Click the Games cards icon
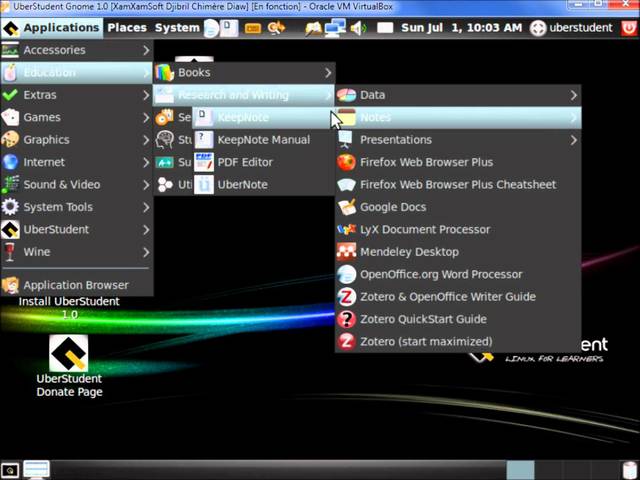Screen dimensions: 640x480 10,118
